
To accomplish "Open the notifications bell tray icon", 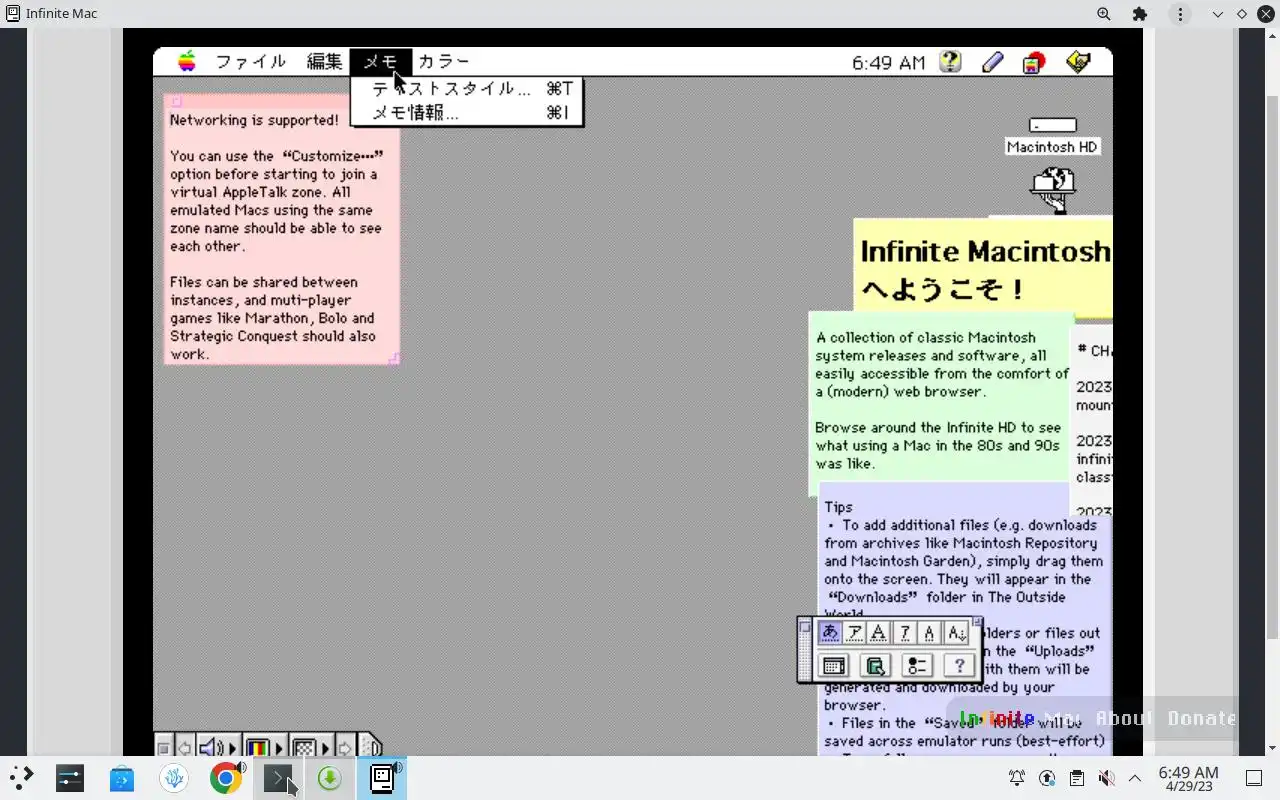I will (x=1017, y=778).
